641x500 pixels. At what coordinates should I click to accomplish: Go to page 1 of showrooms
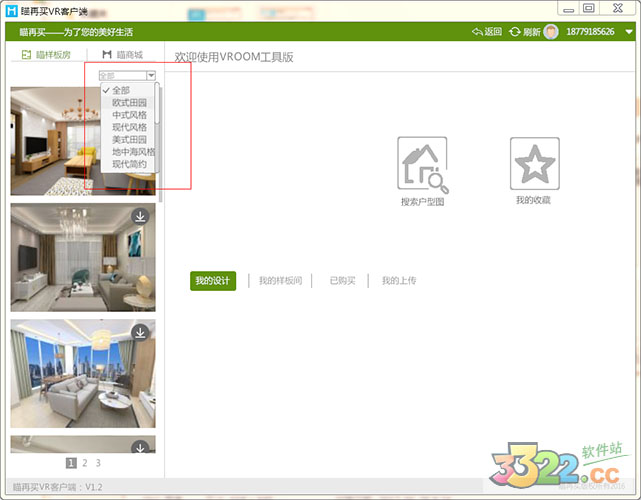point(71,463)
